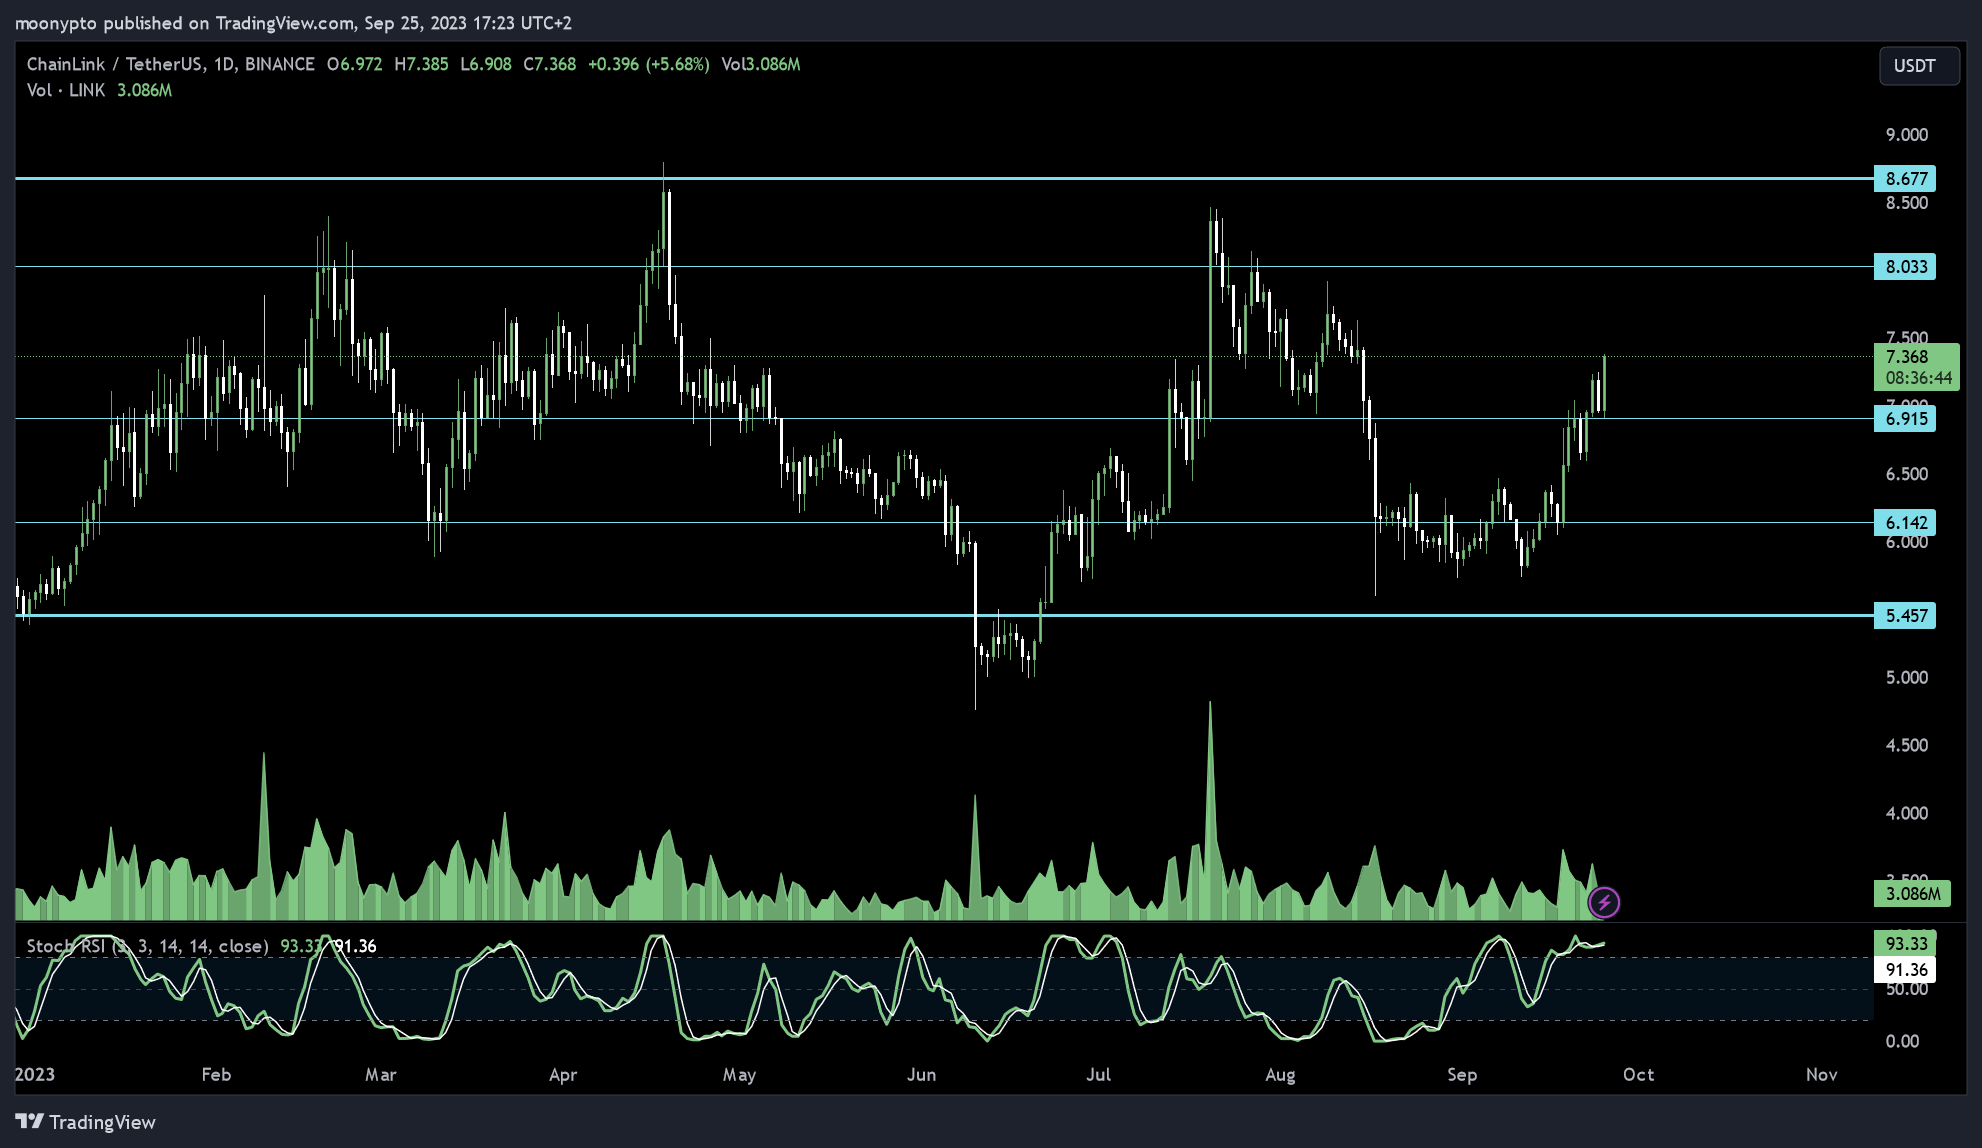Click the Apr label on time axis
The height and width of the screenshot is (1148, 1982).
coord(563,1075)
